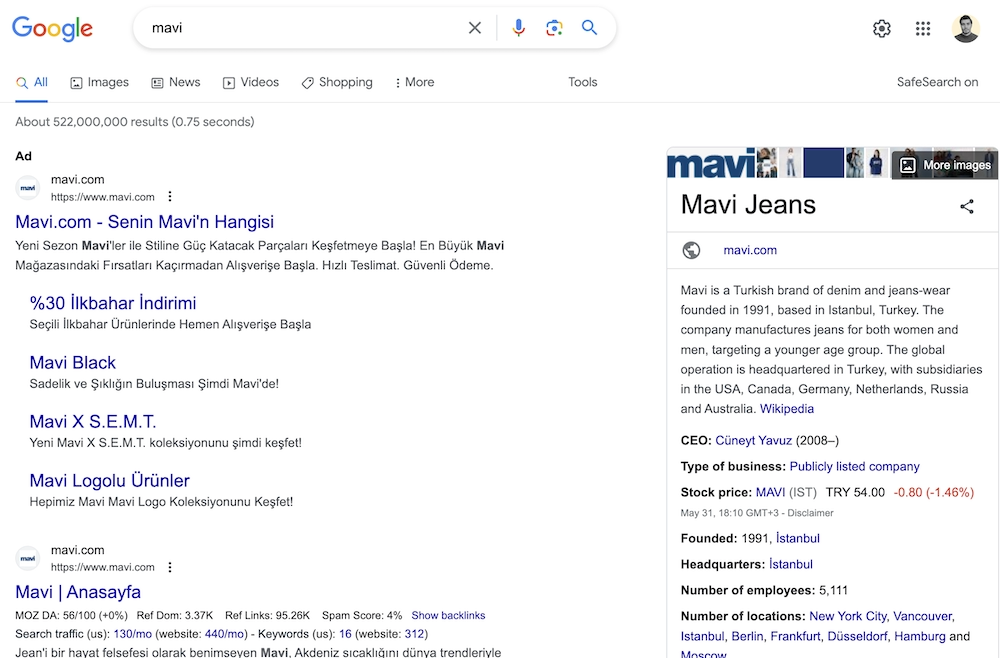Image resolution: width=1000 pixels, height=658 pixels.
Task: Open the Show backlinks link
Action: tap(448, 615)
